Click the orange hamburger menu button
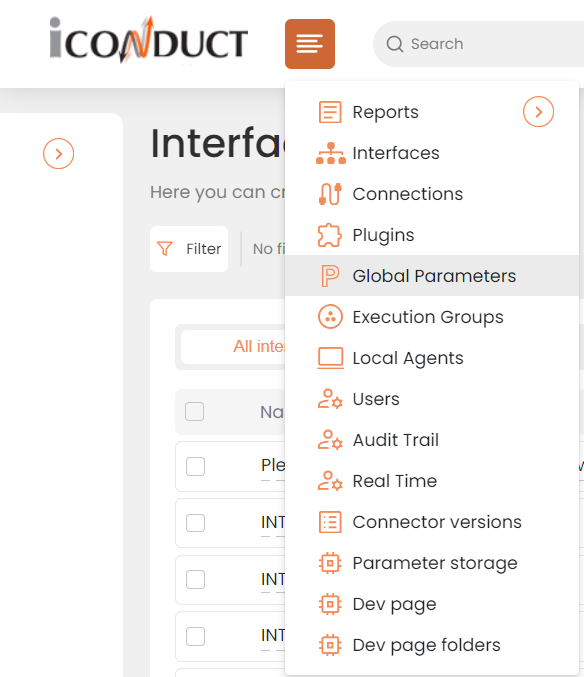Viewport: 584px width, 677px height. (309, 44)
